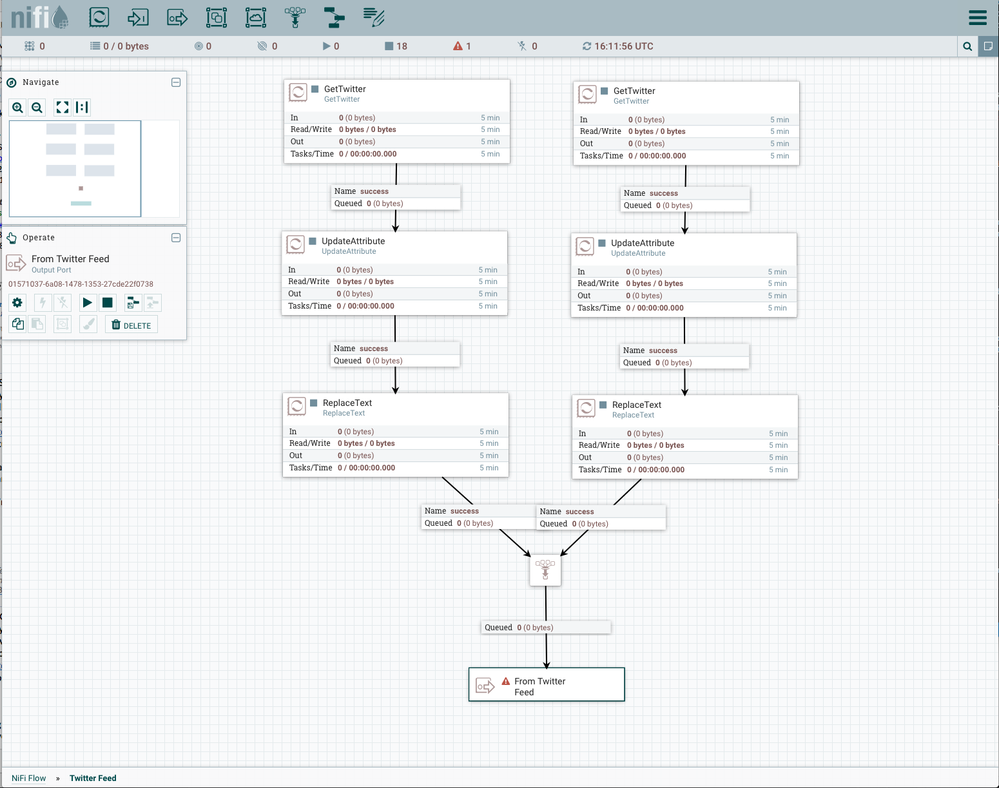Image resolution: width=999 pixels, height=788 pixels.
Task: Open search from the status bar magnifier
Action: [965, 45]
